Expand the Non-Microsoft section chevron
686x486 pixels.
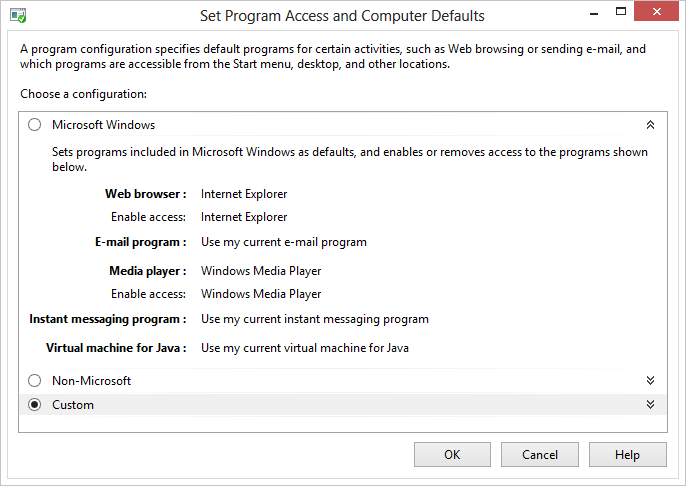point(650,381)
